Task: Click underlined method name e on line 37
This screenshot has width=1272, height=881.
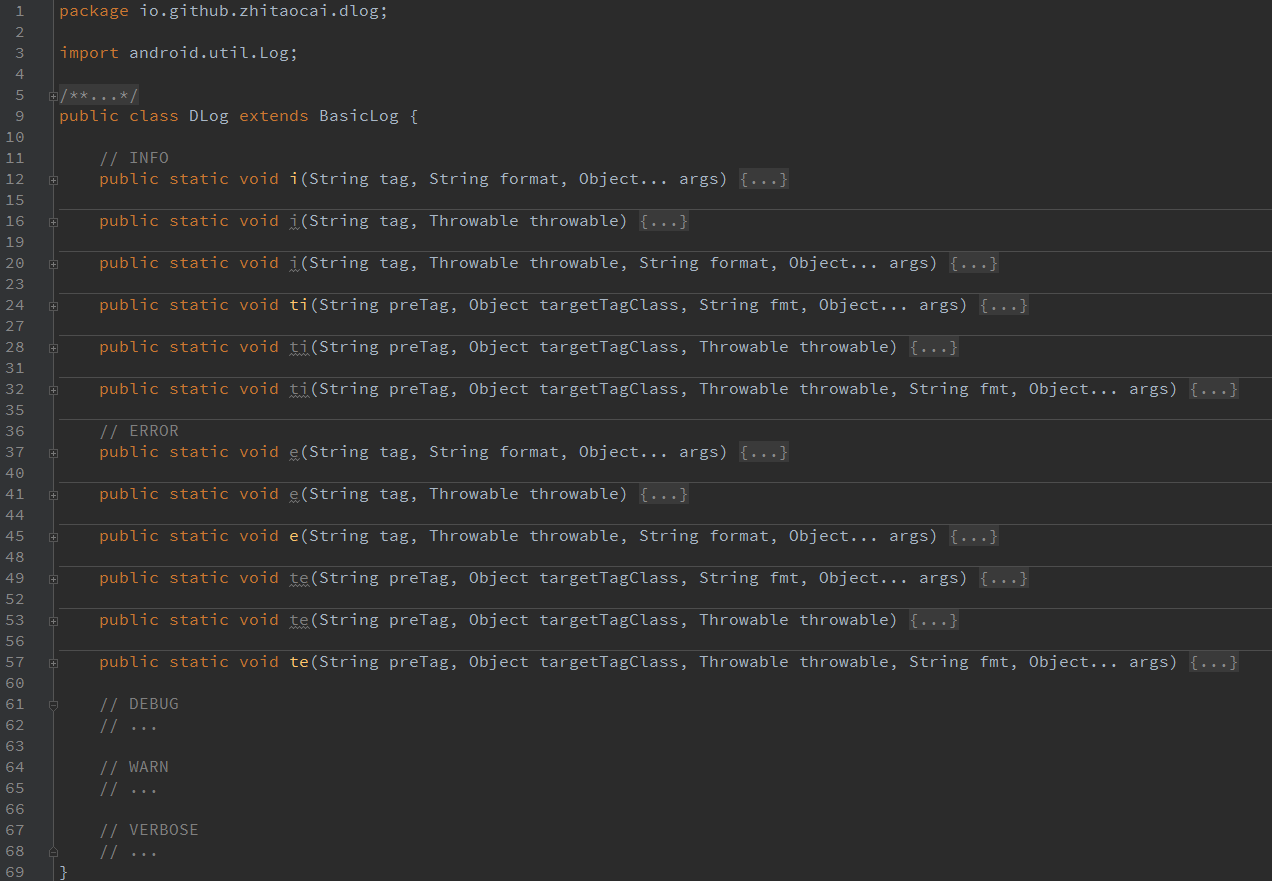Action: (x=294, y=452)
